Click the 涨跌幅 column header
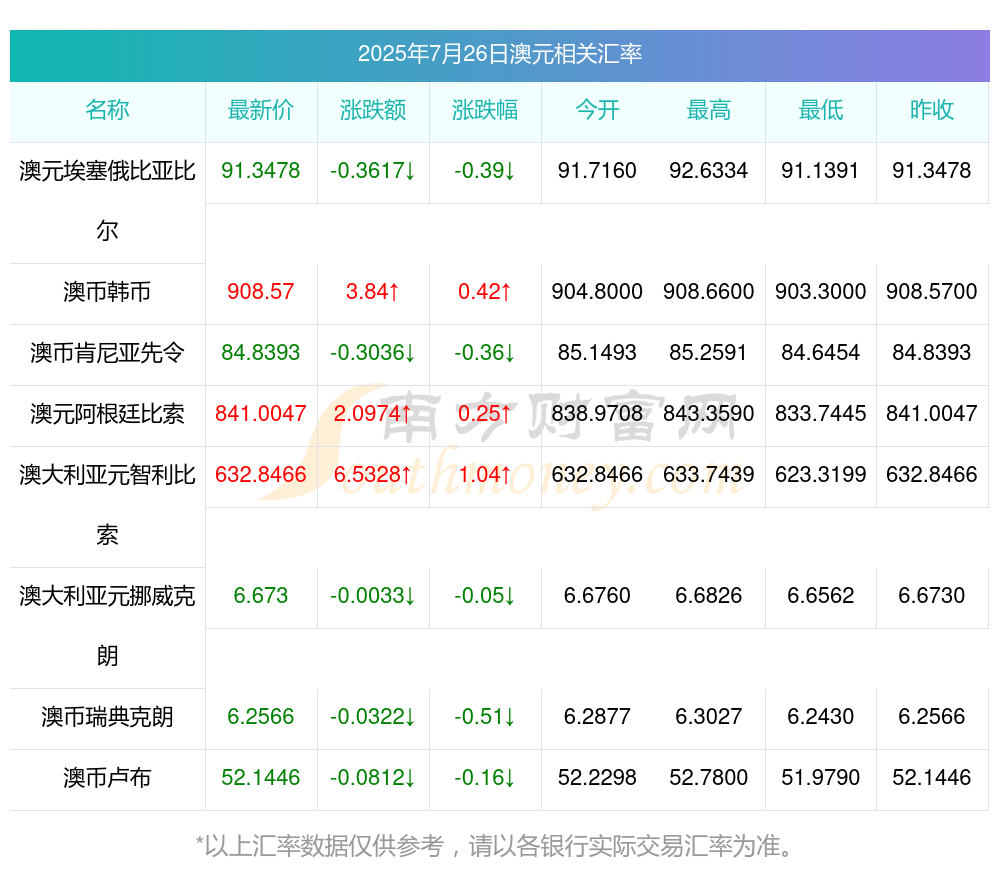 point(485,110)
